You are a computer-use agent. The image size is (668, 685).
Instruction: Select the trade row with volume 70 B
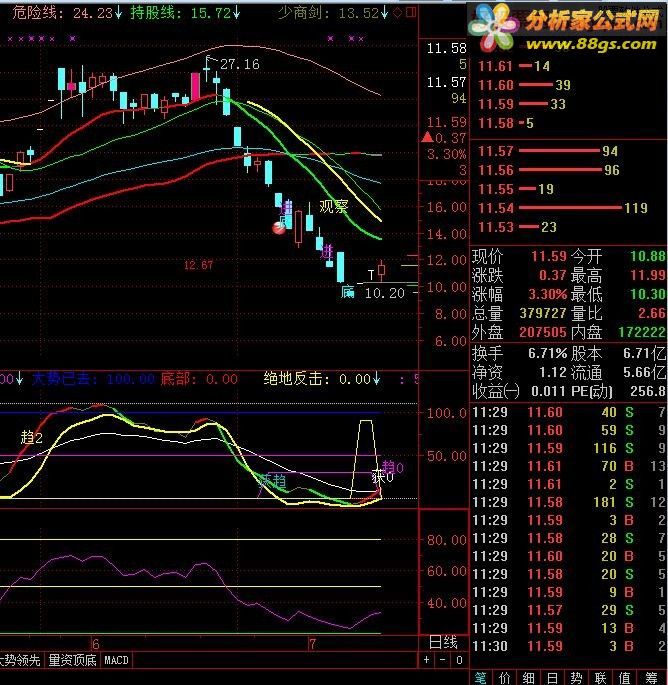click(569, 466)
